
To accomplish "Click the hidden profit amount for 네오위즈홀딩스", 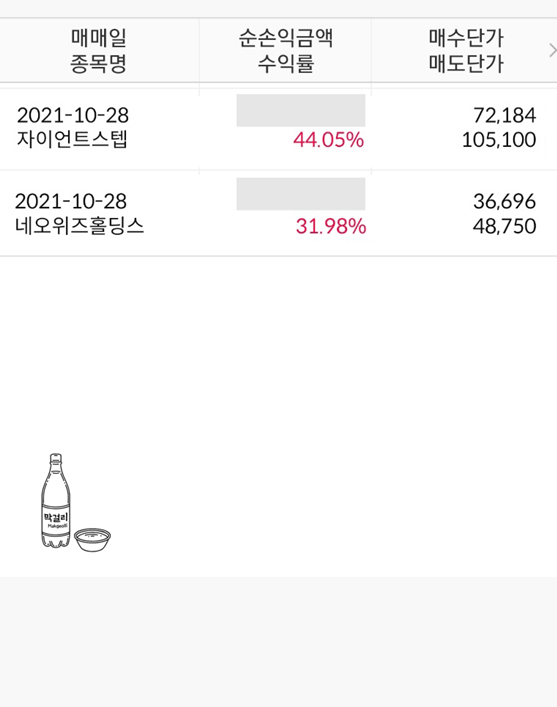I will point(301,194).
